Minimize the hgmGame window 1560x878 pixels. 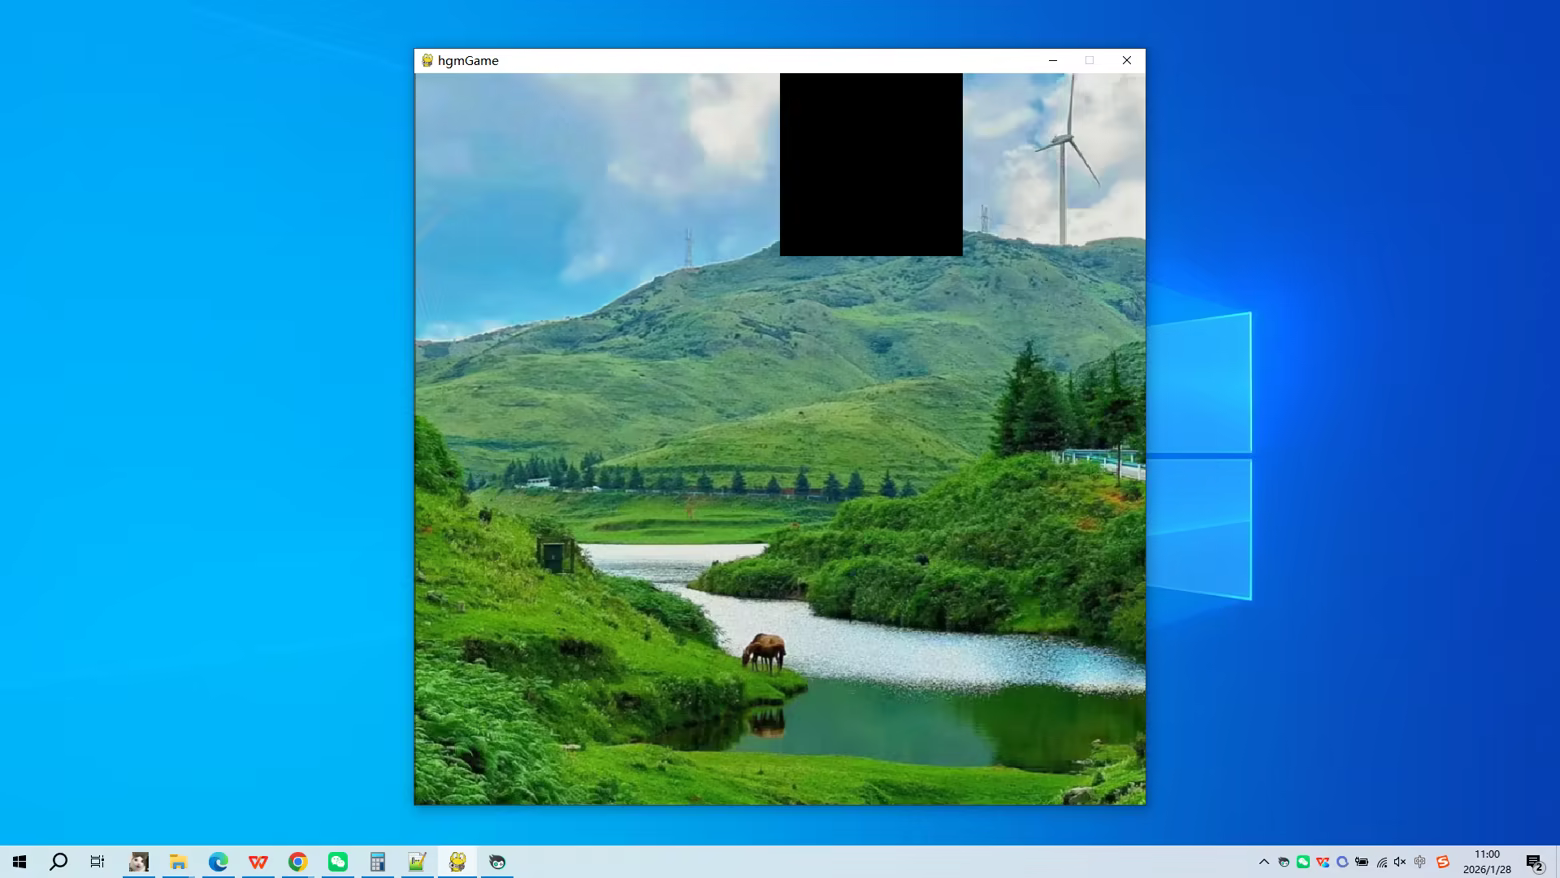pyautogui.click(x=1053, y=60)
